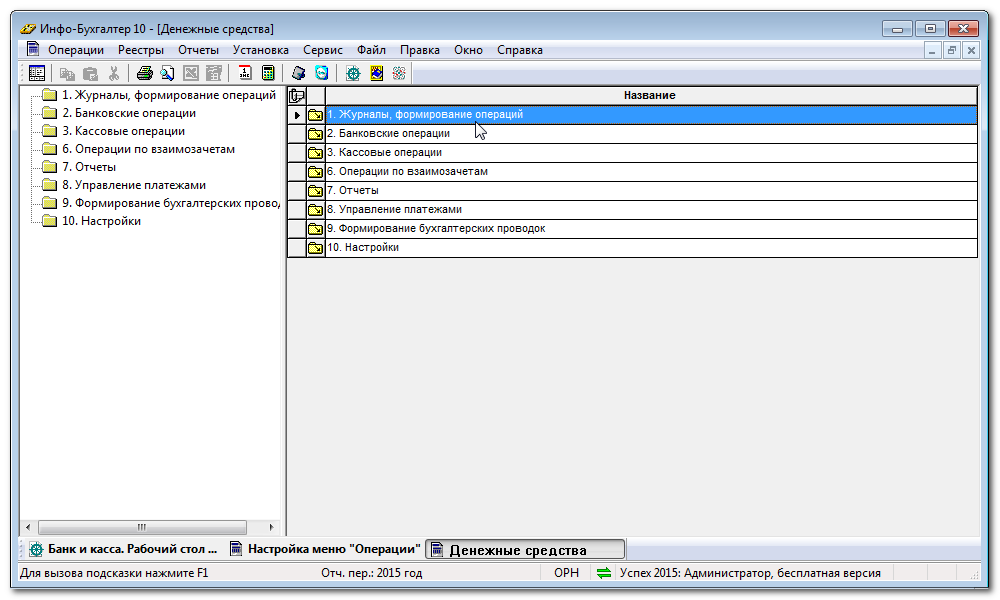This screenshot has width=1000, height=600.
Task: Open the Окно menu
Action: coord(468,50)
